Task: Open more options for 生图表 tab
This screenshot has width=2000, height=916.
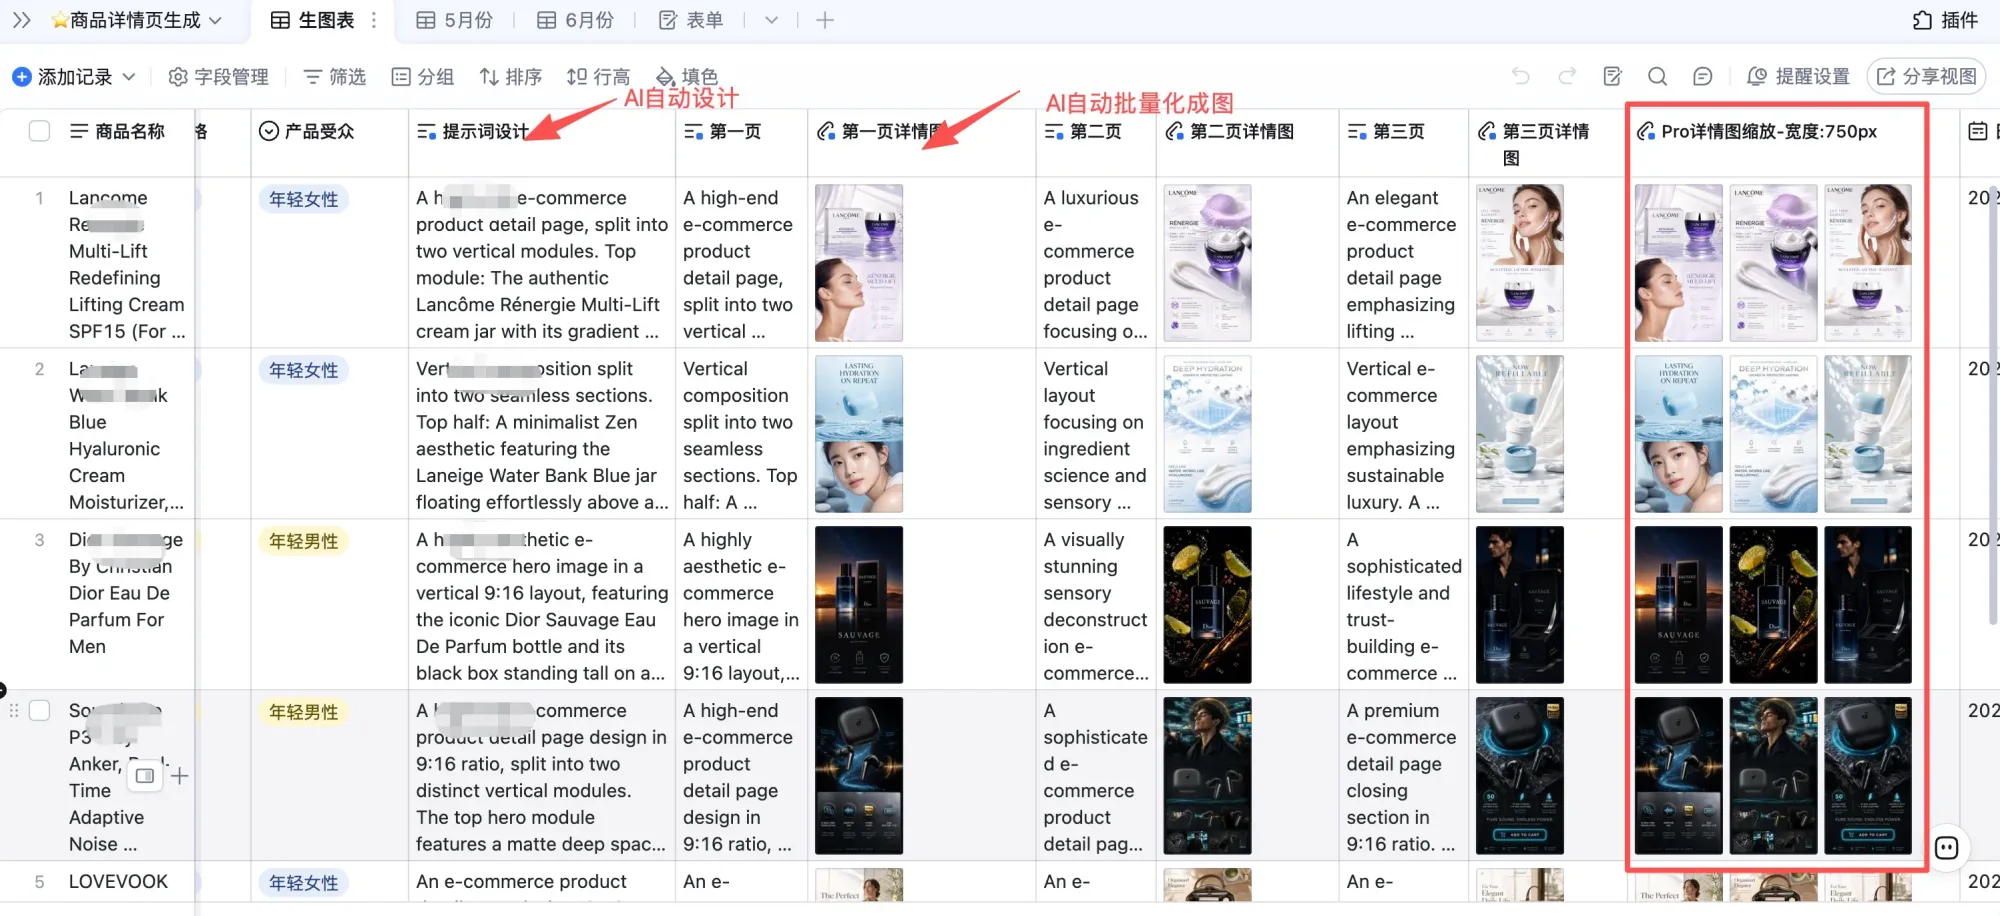Action: (x=374, y=20)
